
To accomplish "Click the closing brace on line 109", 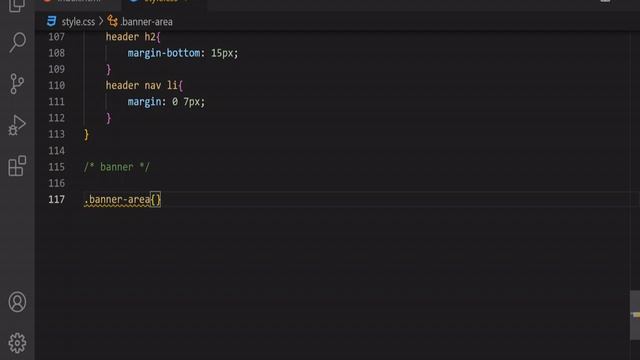I will pyautogui.click(x=108, y=70).
